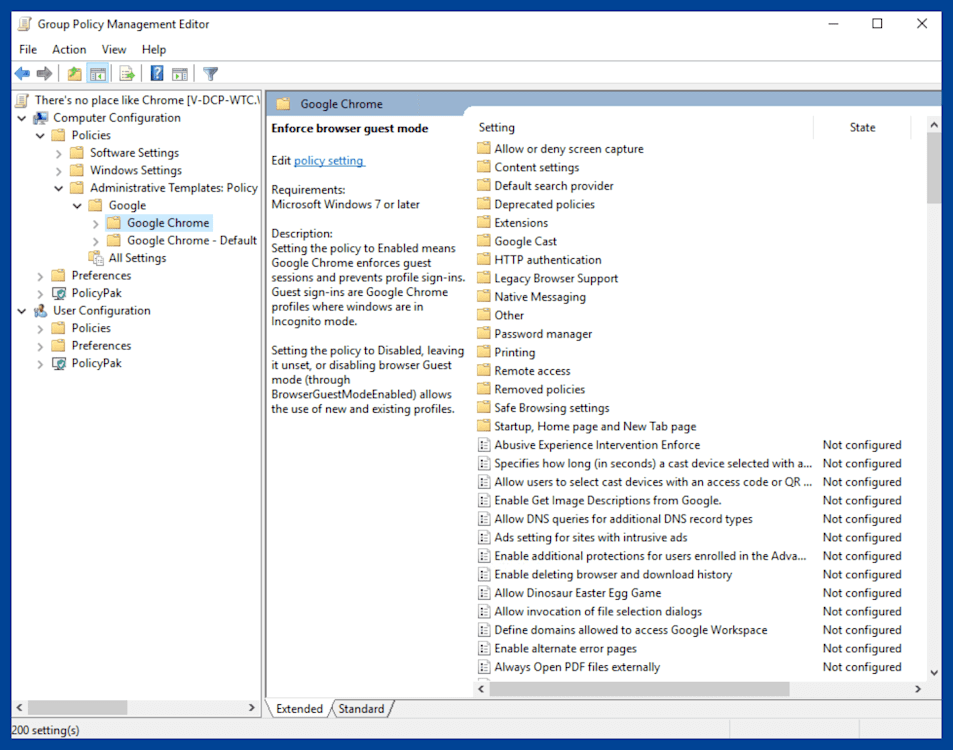Open the Up One Level folder icon
Image resolution: width=953 pixels, height=750 pixels.
(73, 72)
